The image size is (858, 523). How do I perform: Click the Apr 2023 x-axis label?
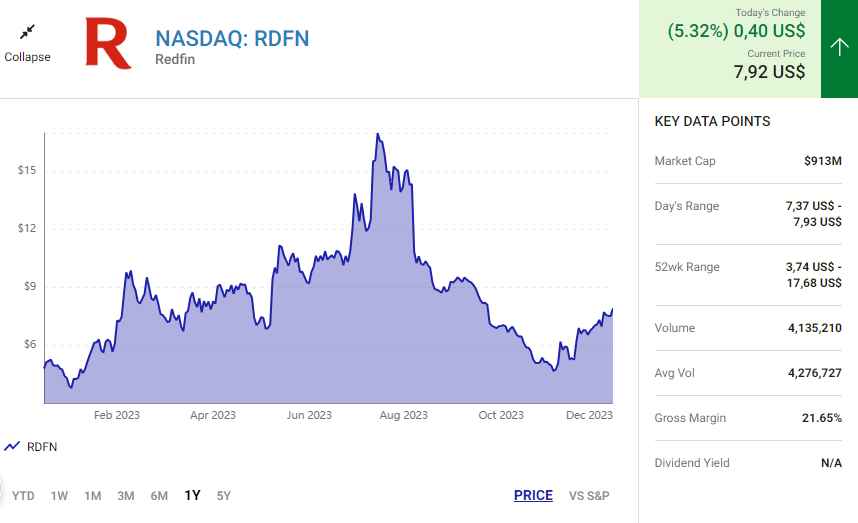click(x=213, y=415)
